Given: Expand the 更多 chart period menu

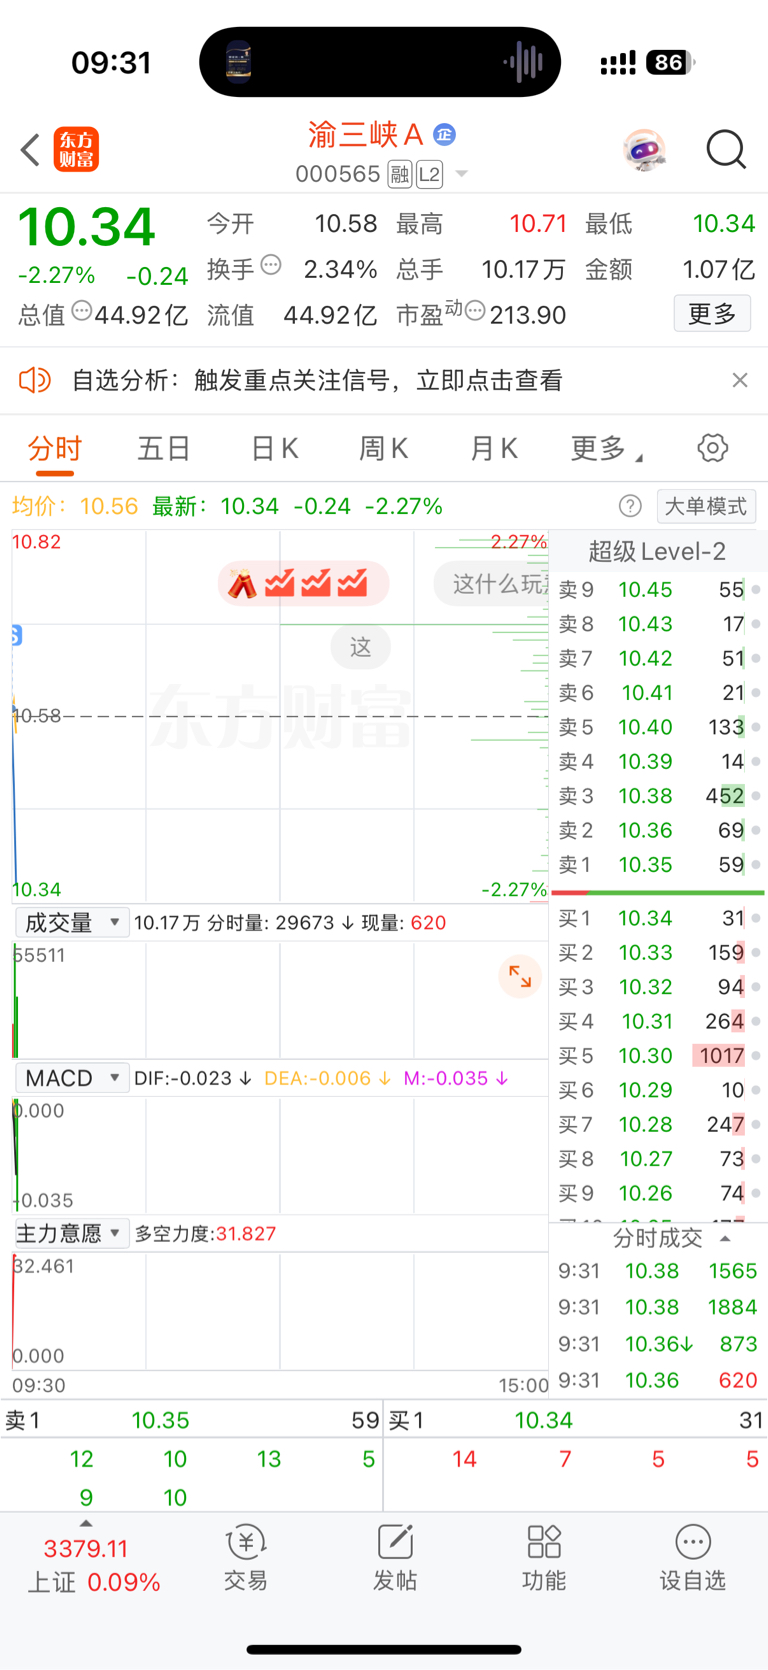Looking at the screenshot, I should [606, 449].
